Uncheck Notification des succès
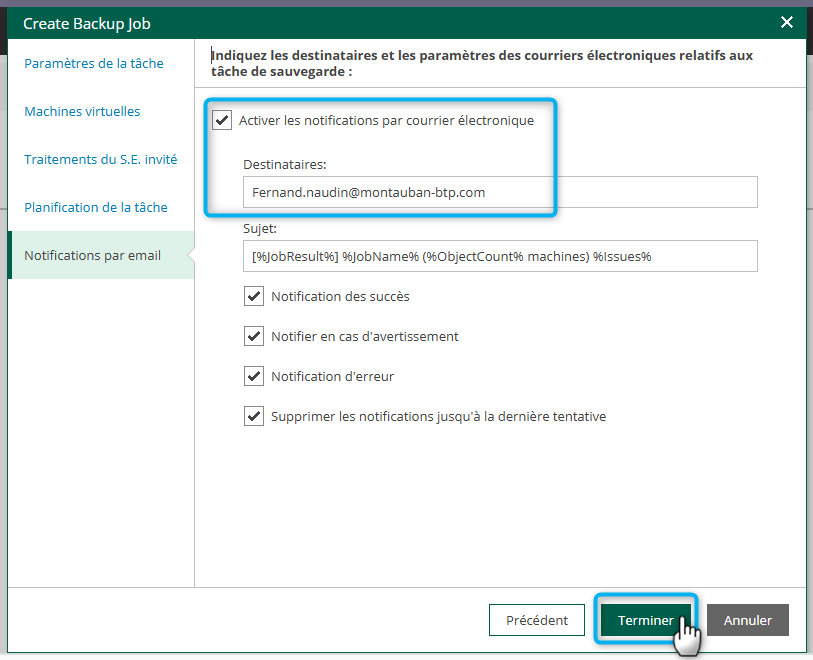The width and height of the screenshot is (813, 660). click(x=254, y=297)
